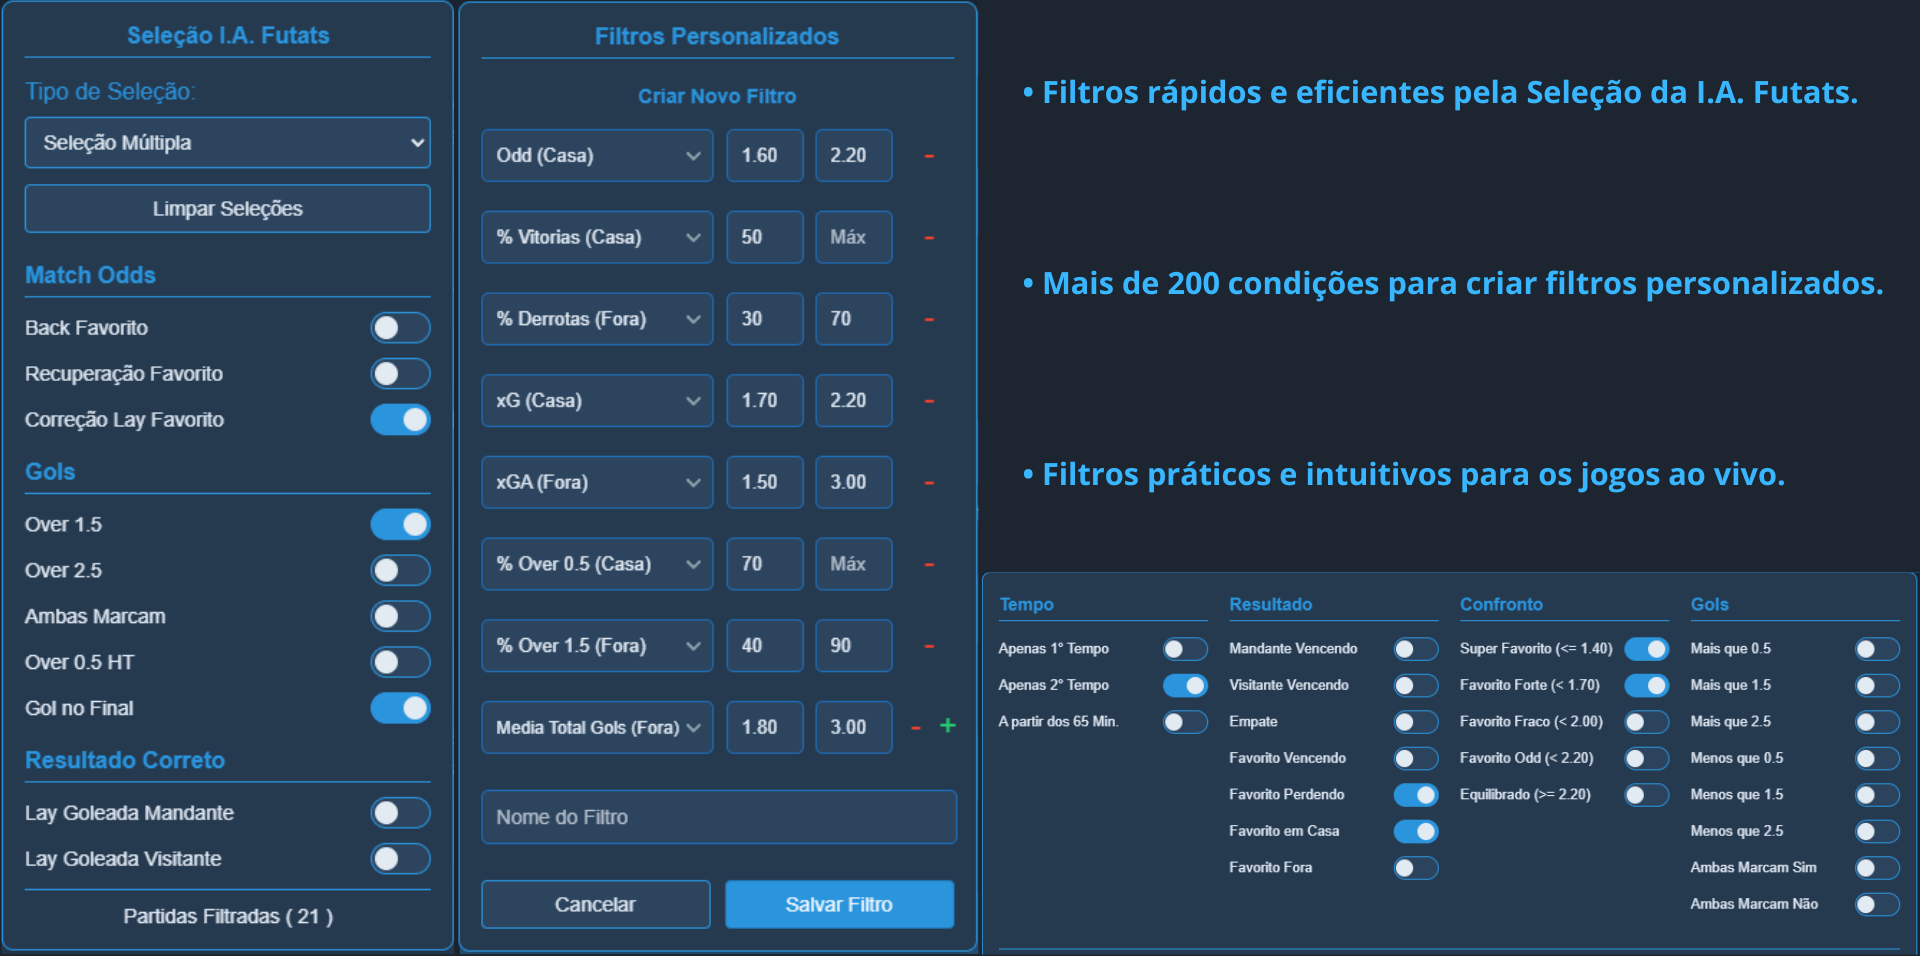Enable Apenas 1° Tempo filter
Viewport: 1920px width, 956px height.
[x=1186, y=650]
